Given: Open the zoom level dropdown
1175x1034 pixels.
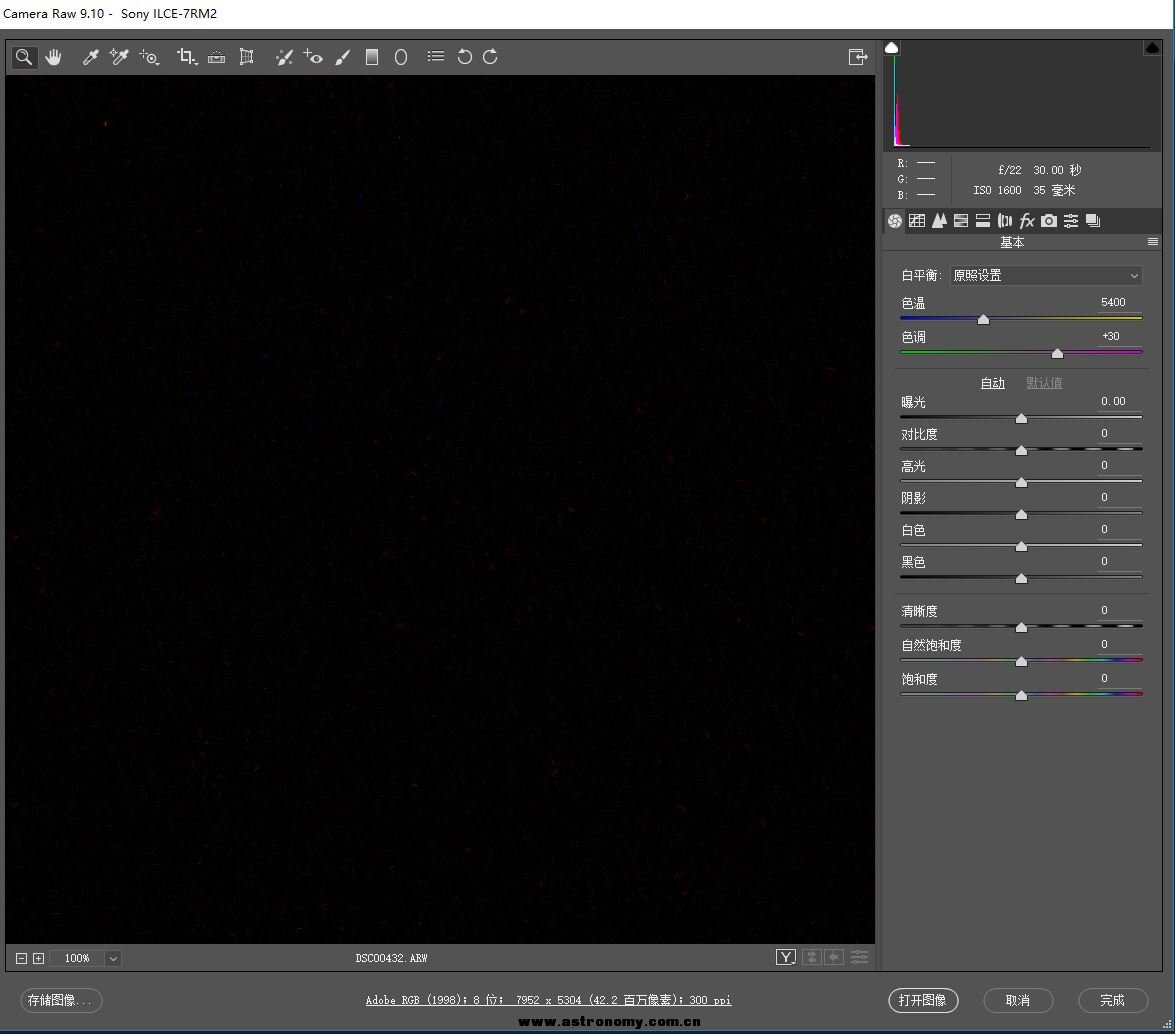Looking at the screenshot, I should [x=113, y=958].
